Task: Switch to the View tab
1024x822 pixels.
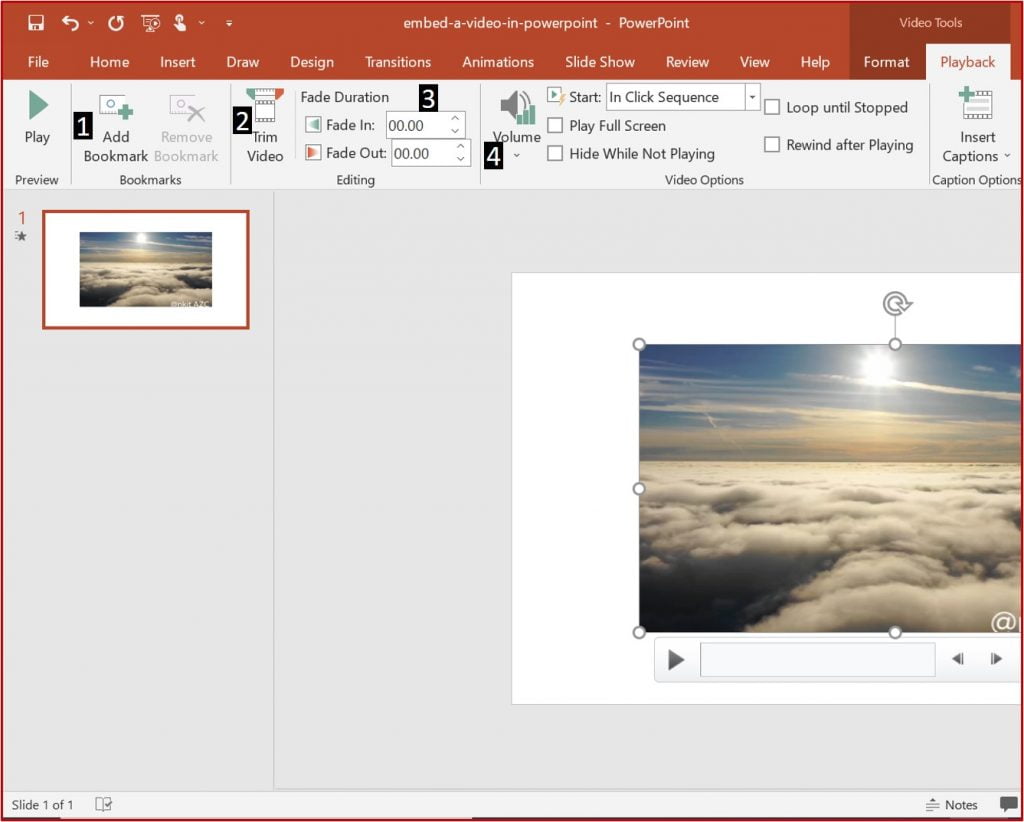Action: pyautogui.click(x=754, y=62)
